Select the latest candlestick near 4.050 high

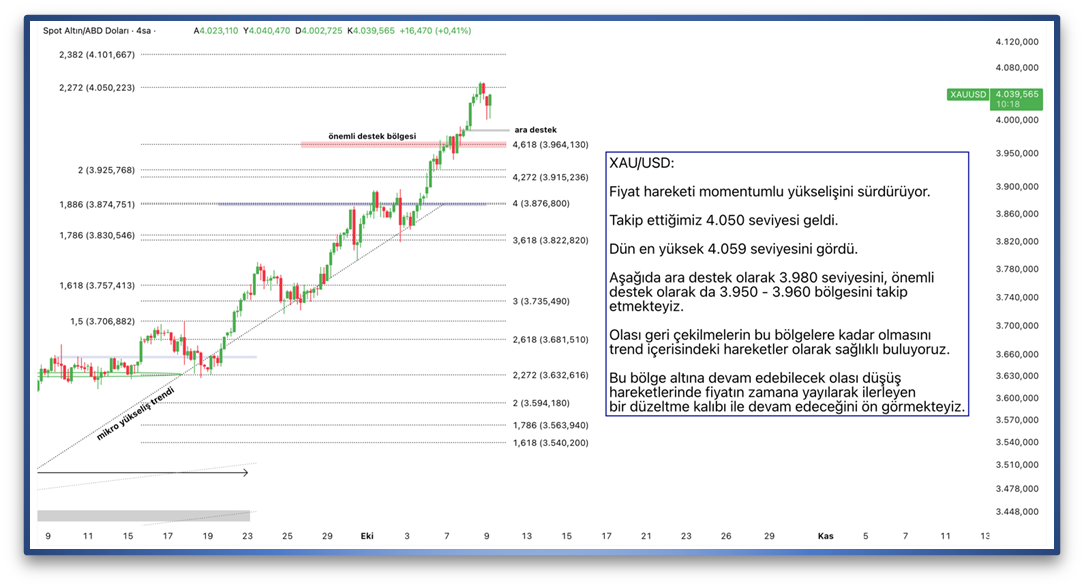tap(490, 98)
